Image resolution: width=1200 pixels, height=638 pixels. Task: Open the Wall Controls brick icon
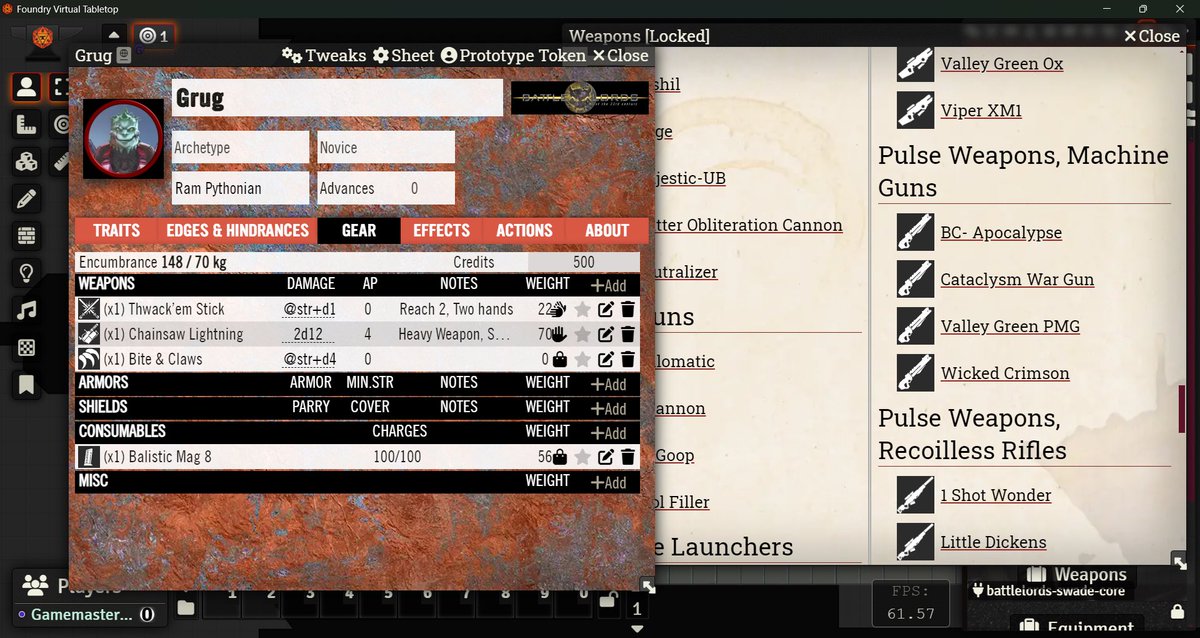pyautogui.click(x=26, y=236)
